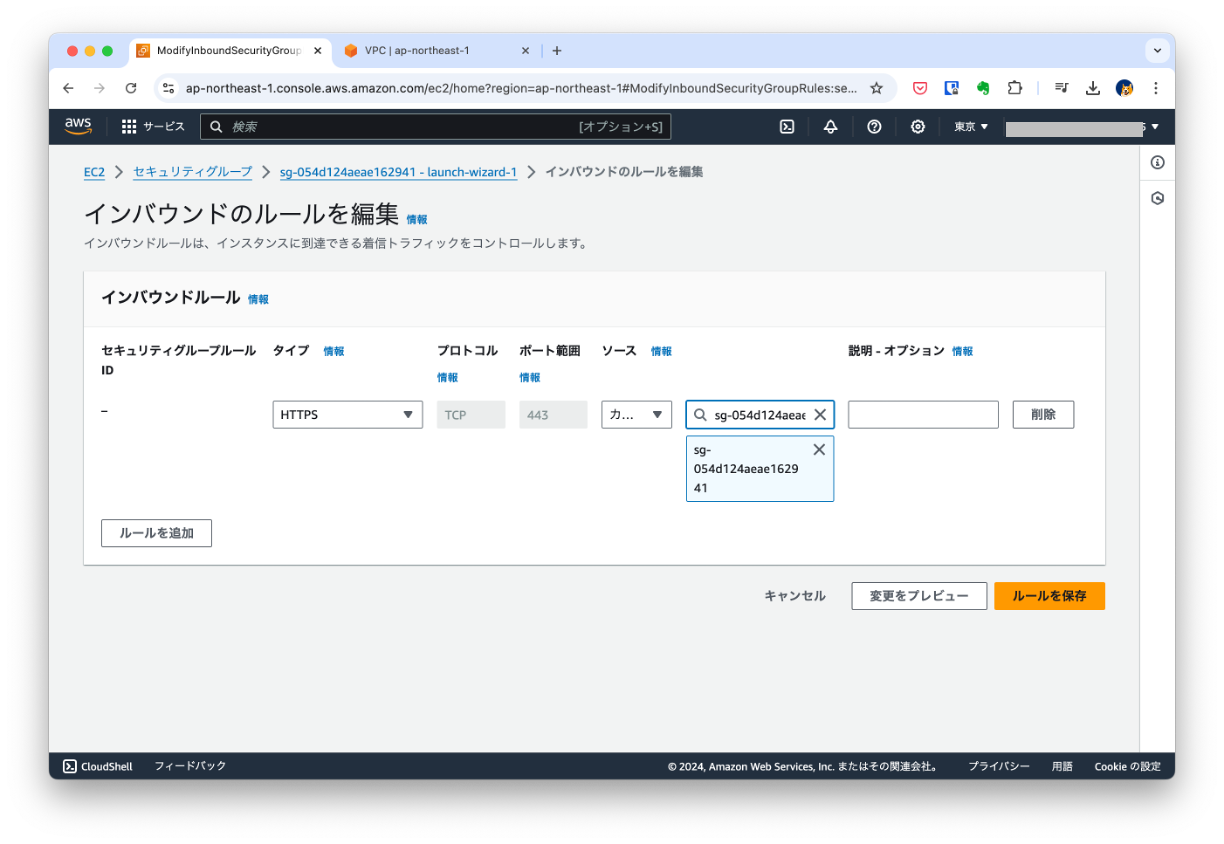
Task: Open the Evernote extension icon
Action: click(983, 88)
